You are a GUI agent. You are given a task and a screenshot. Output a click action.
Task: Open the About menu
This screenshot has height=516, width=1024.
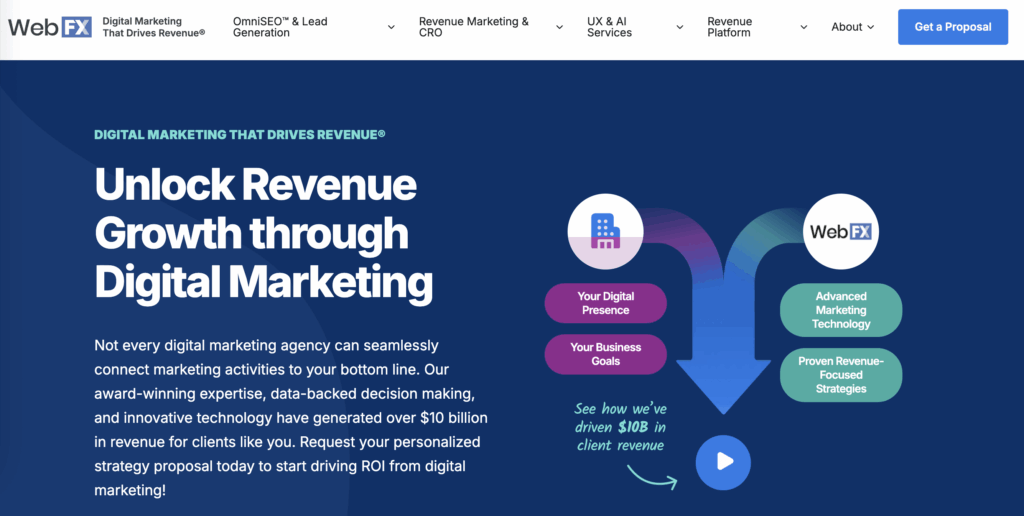(846, 27)
